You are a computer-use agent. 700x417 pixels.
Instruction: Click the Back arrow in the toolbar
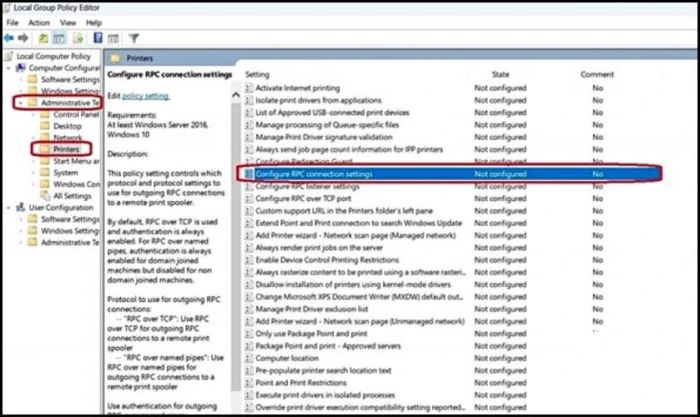click(x=9, y=38)
